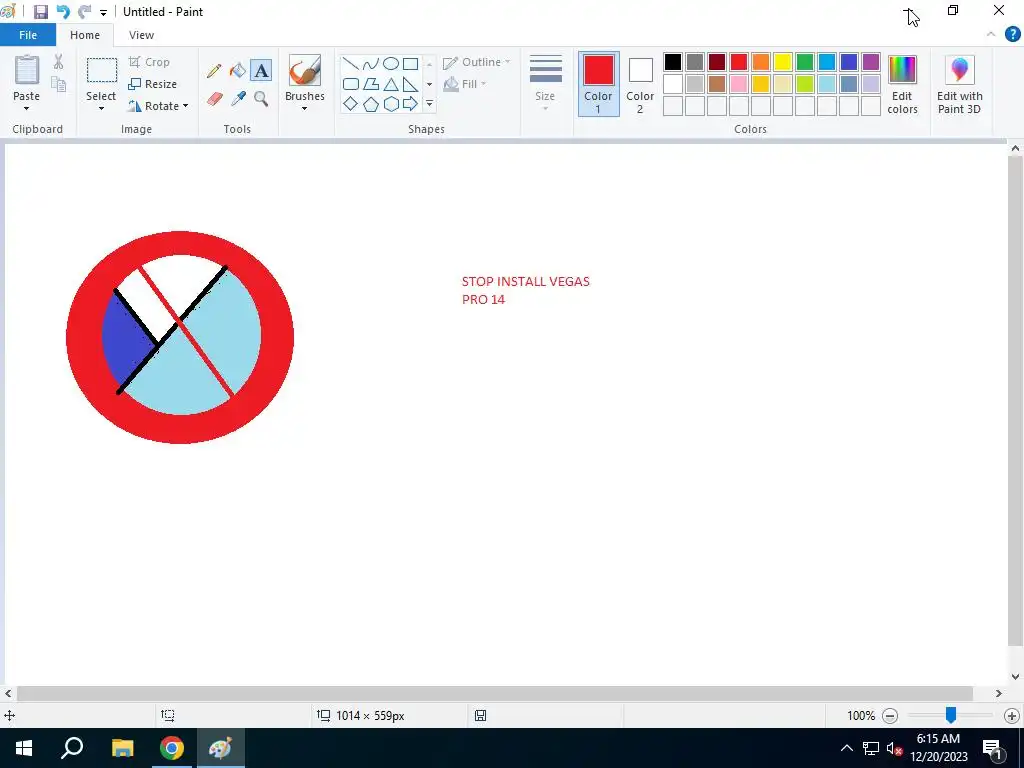The image size is (1024, 768).
Task: Choose the Curve shape
Action: 371,64
